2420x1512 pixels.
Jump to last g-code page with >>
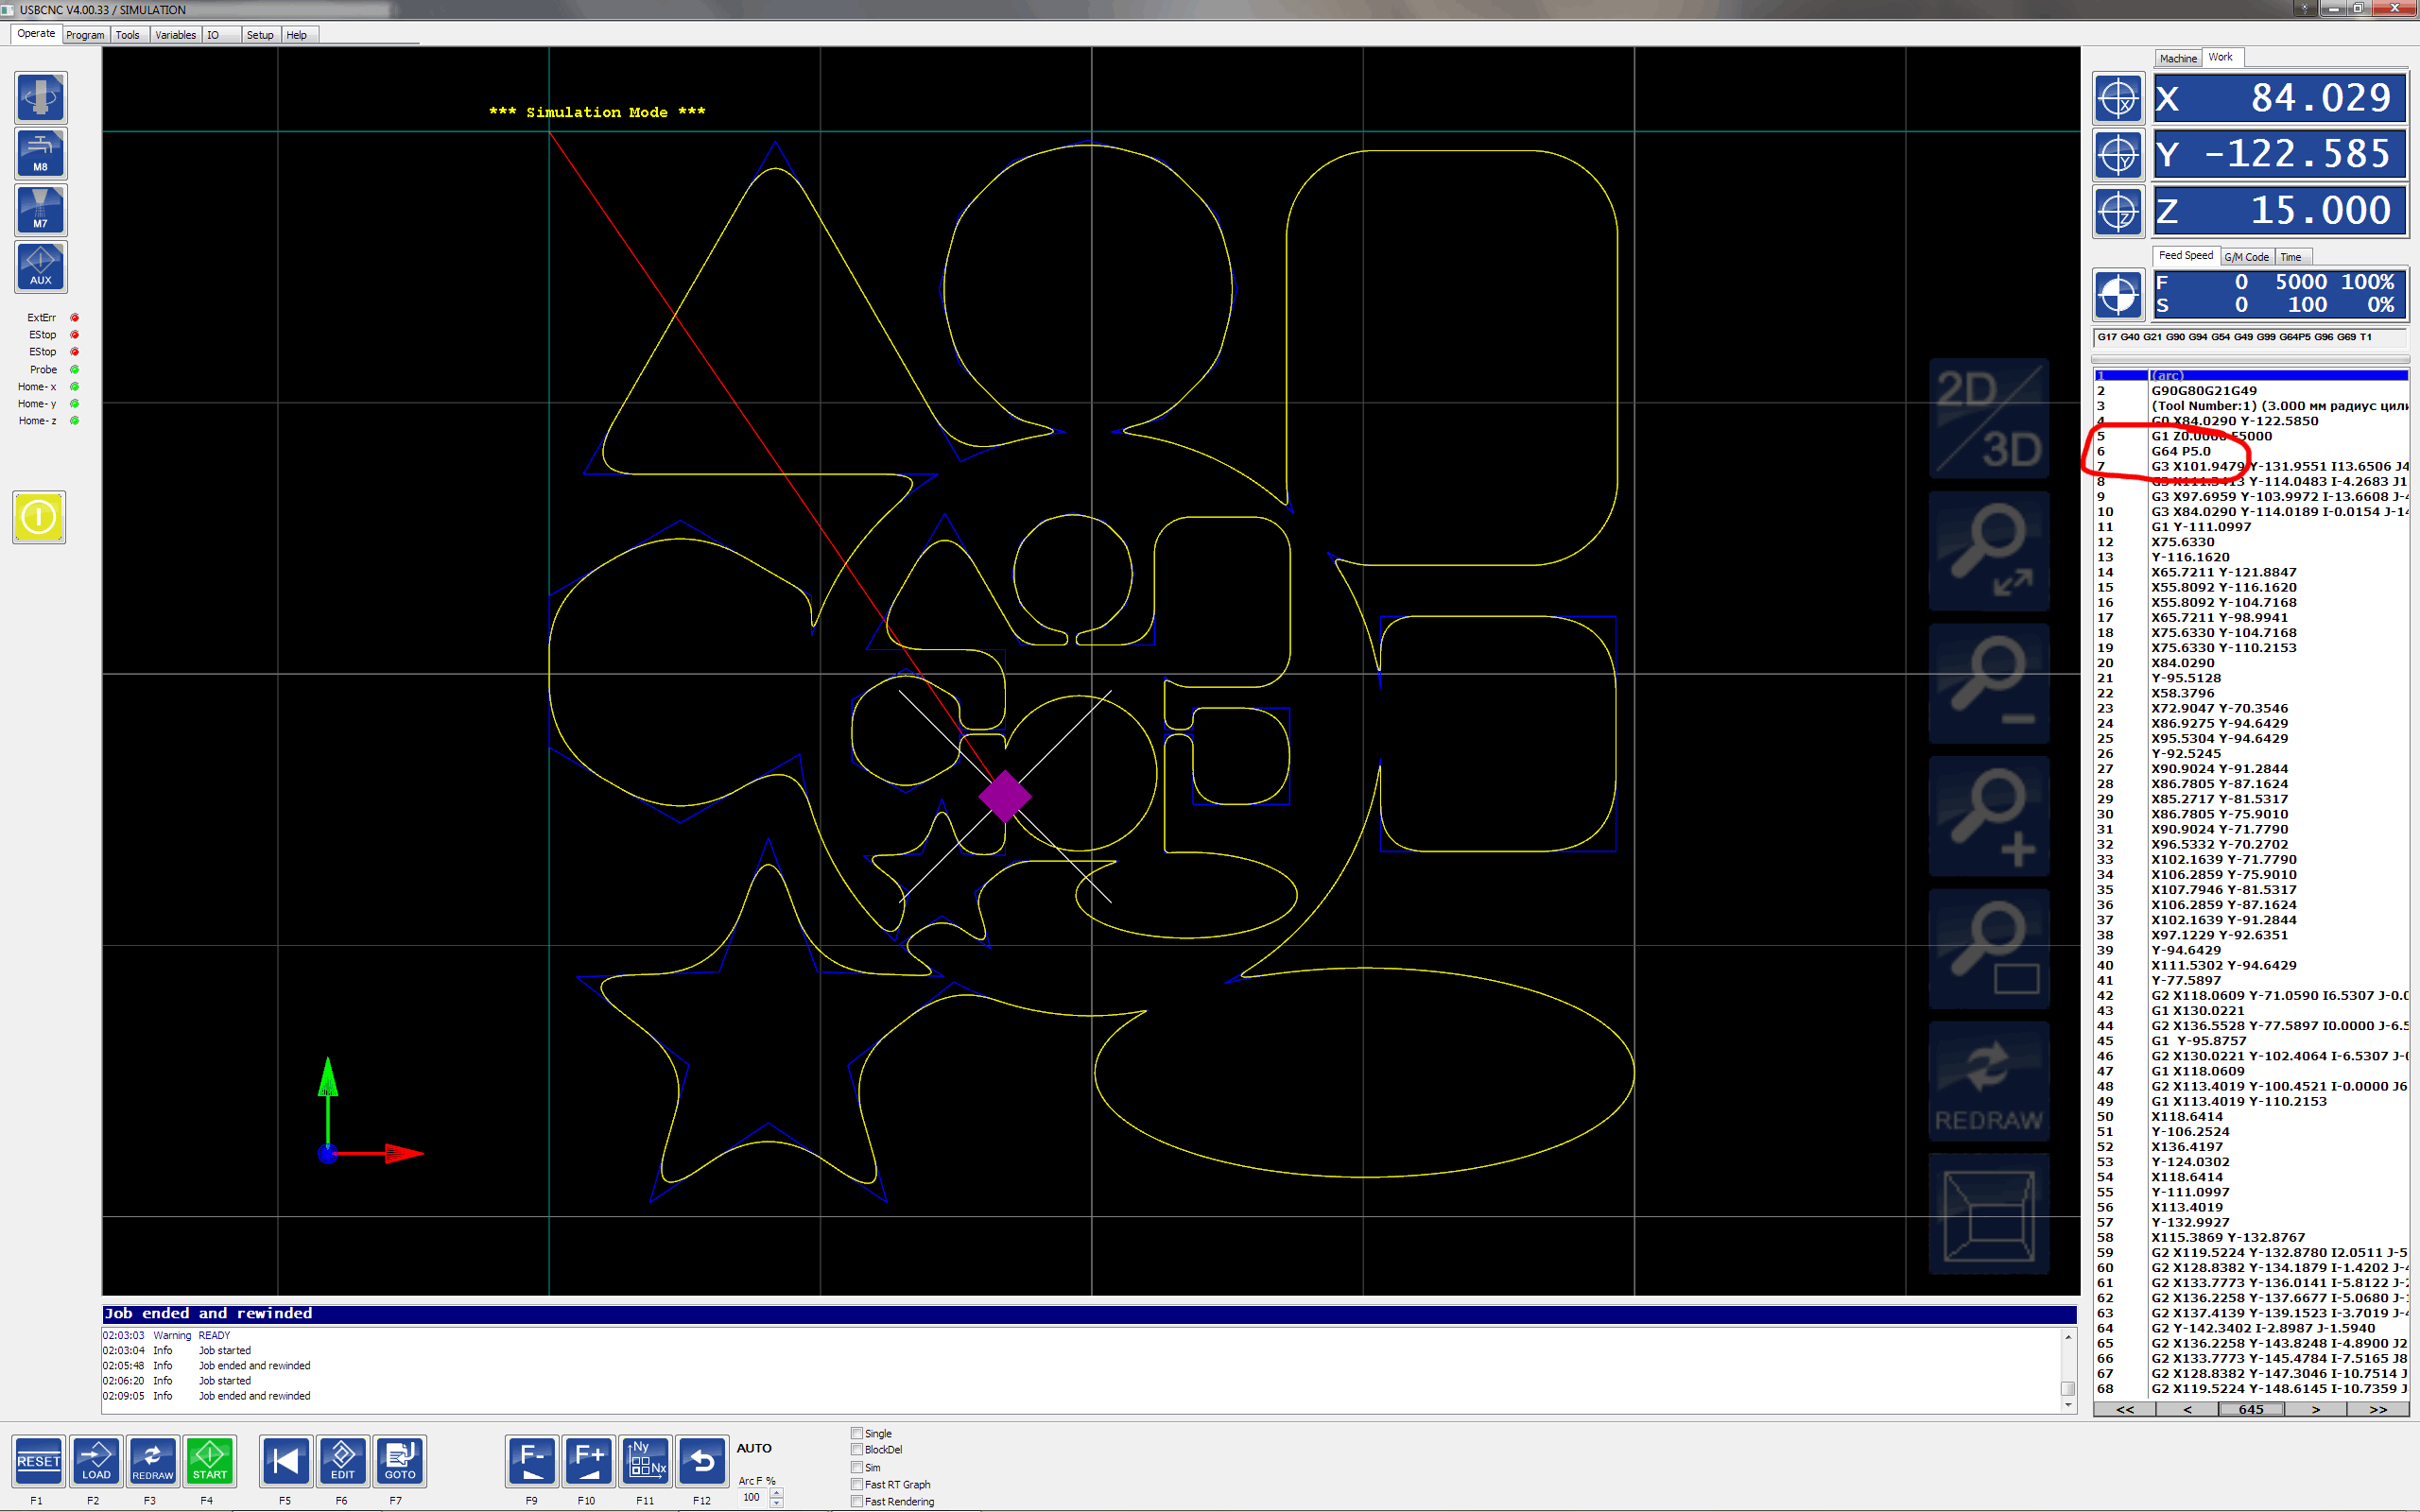2378,1409
